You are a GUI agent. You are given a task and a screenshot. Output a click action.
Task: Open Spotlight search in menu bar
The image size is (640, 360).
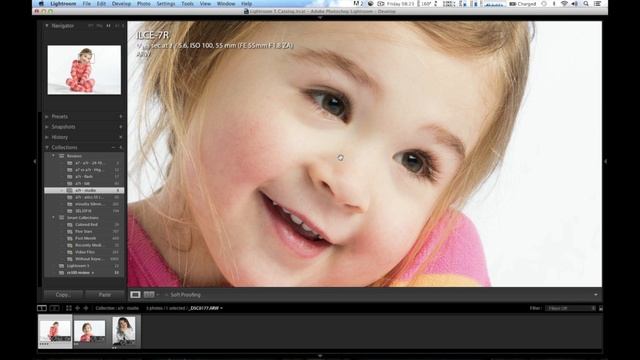pos(586,4)
